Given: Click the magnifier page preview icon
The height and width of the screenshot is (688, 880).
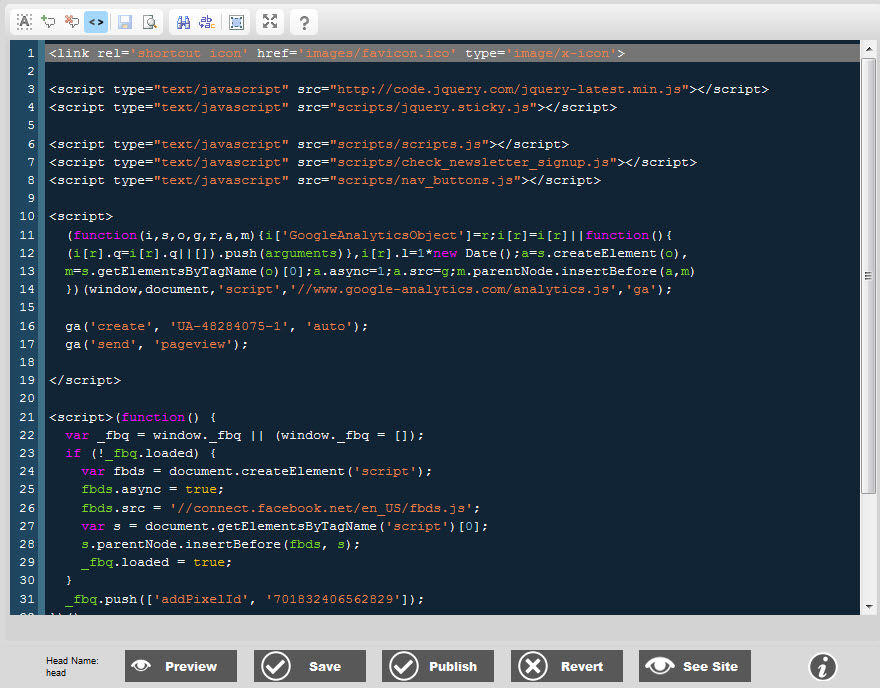Looking at the screenshot, I should pyautogui.click(x=150, y=22).
